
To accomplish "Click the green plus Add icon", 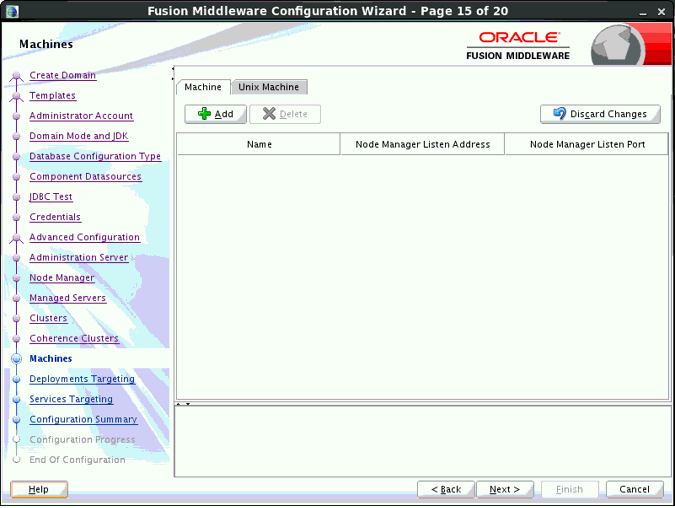I will click(x=204, y=114).
